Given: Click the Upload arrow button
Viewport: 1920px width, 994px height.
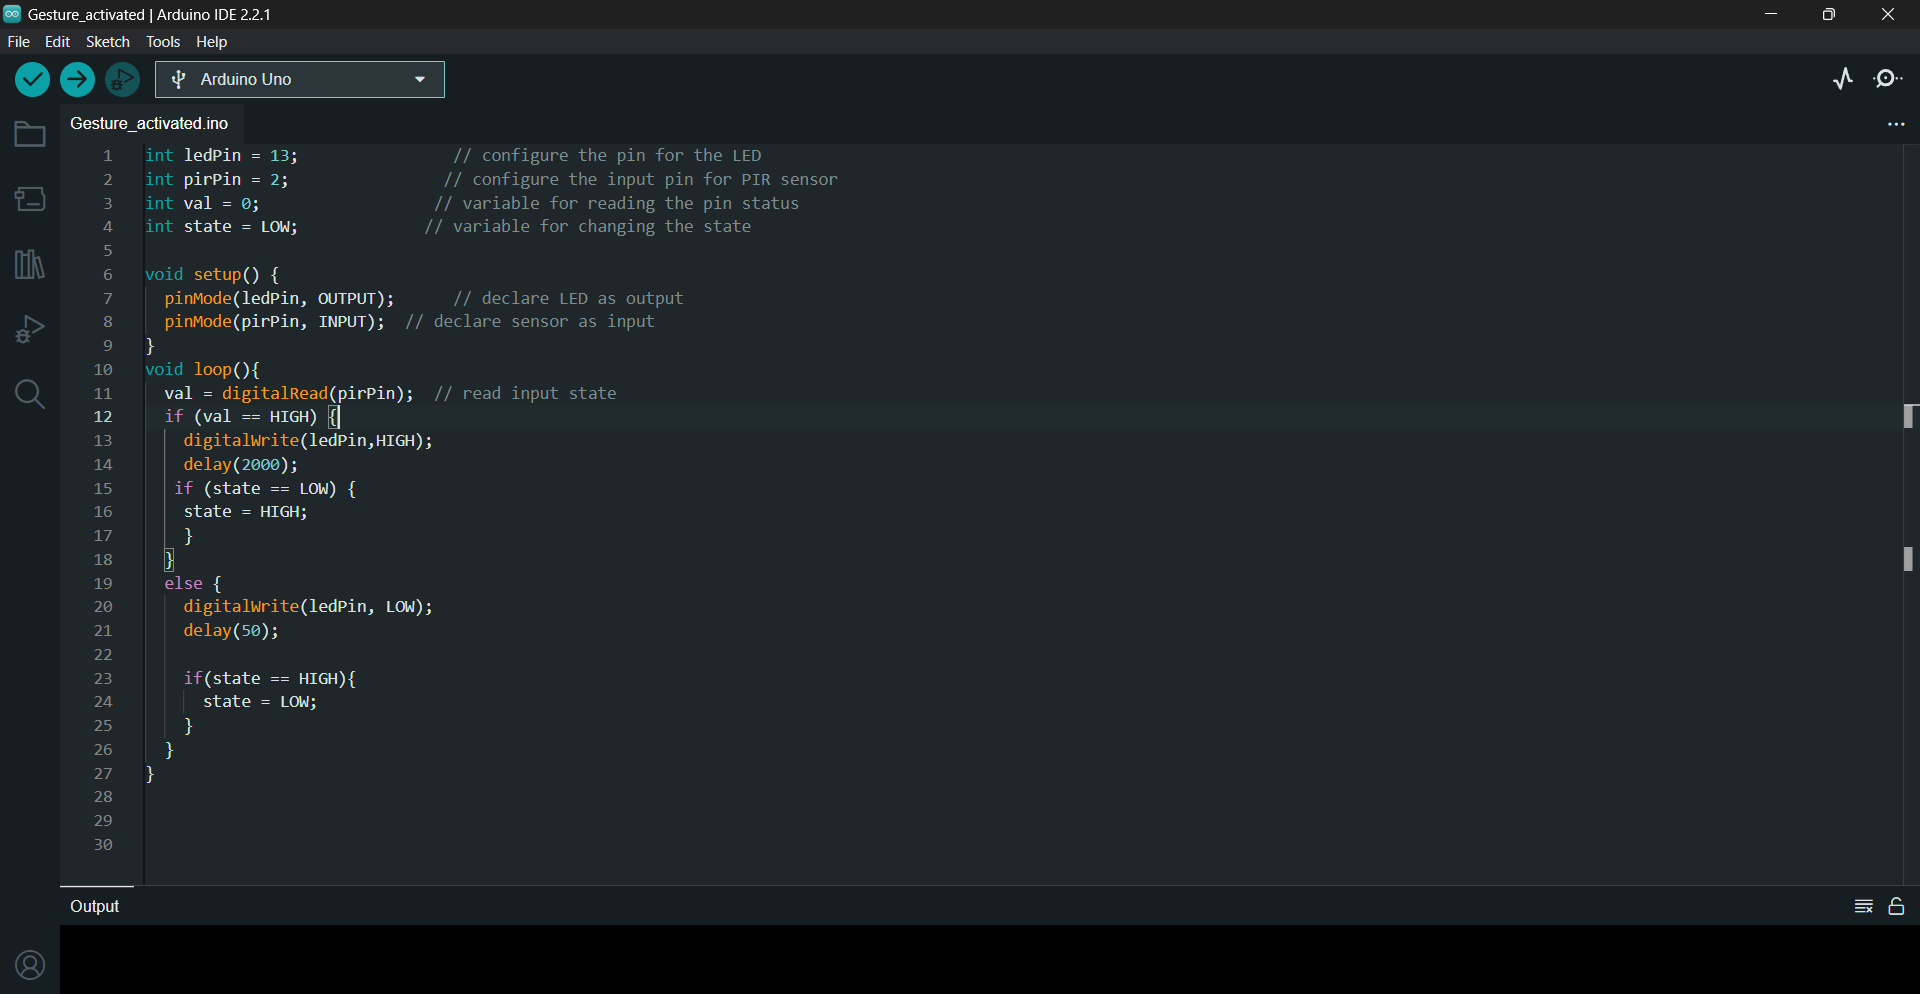Looking at the screenshot, I should tap(77, 80).
